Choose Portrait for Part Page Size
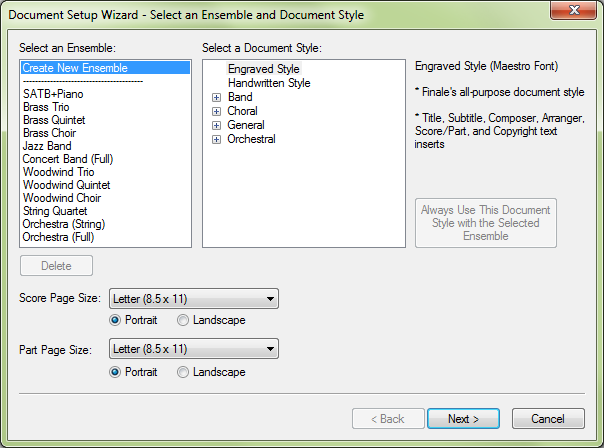The height and width of the screenshot is (448, 604). [x=116, y=372]
